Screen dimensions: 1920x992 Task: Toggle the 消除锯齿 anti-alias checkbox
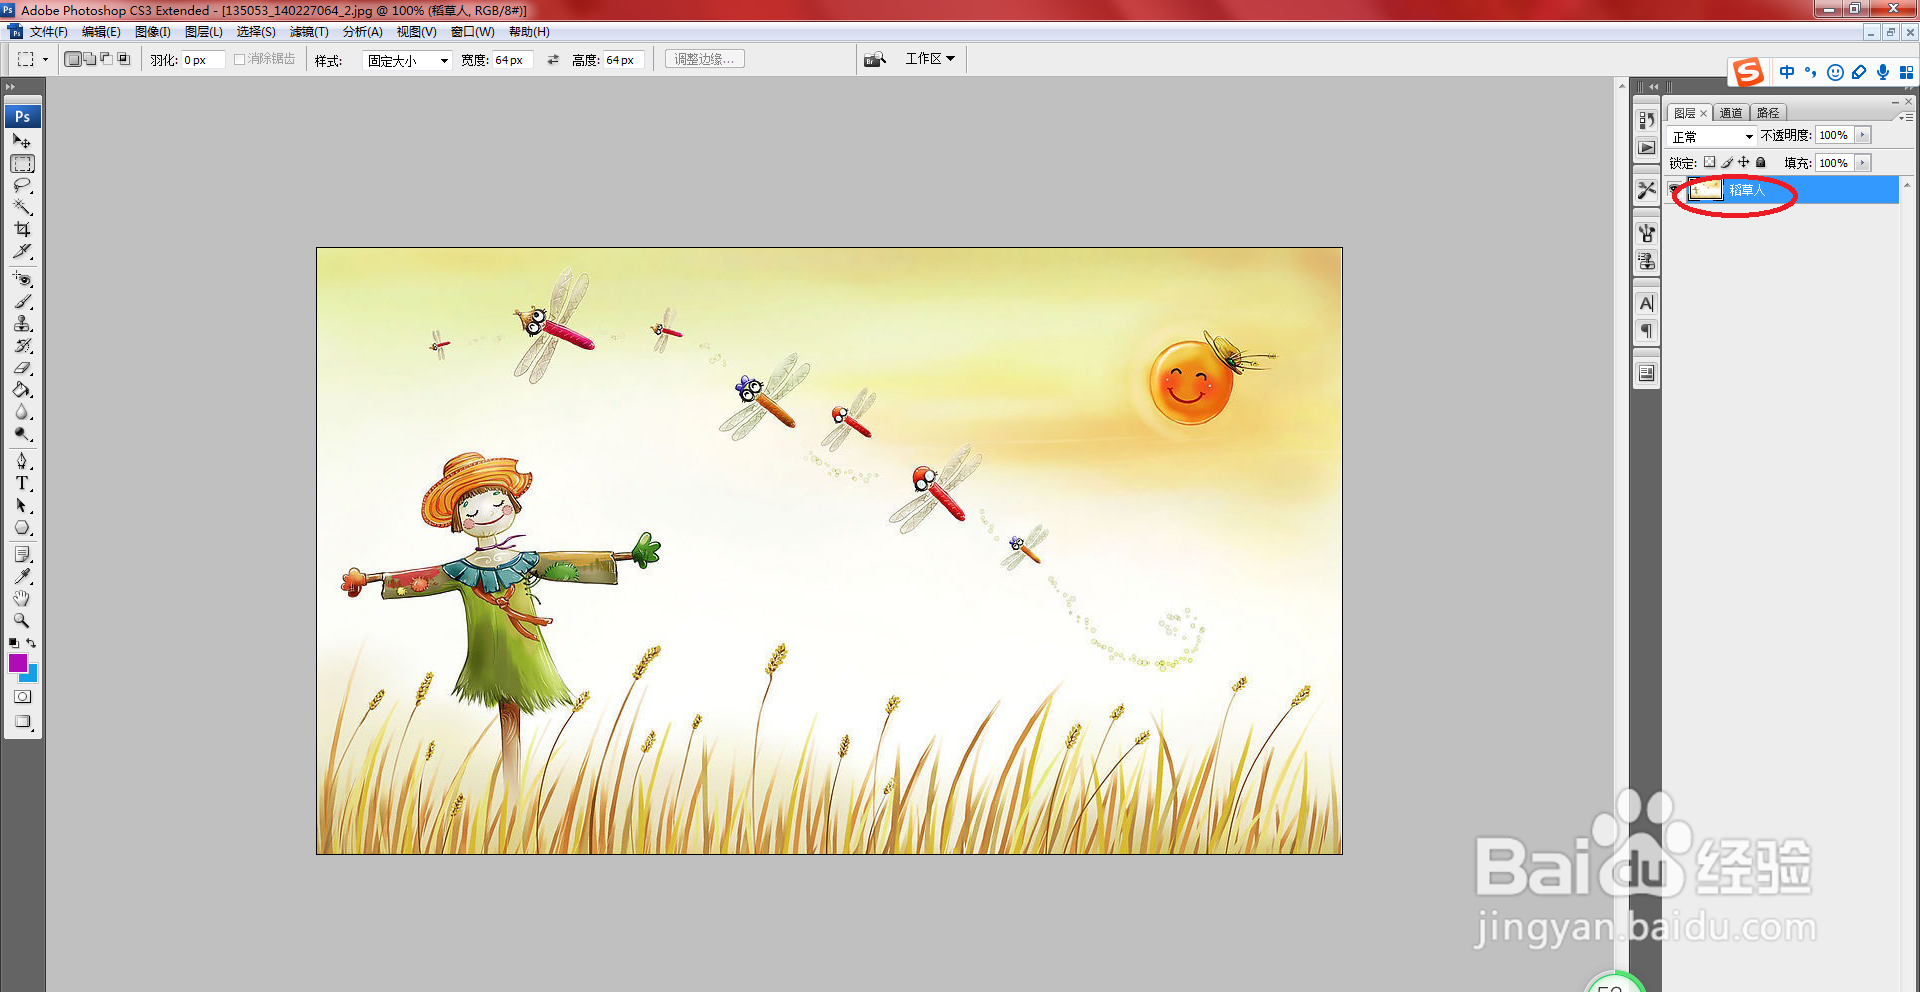point(240,59)
